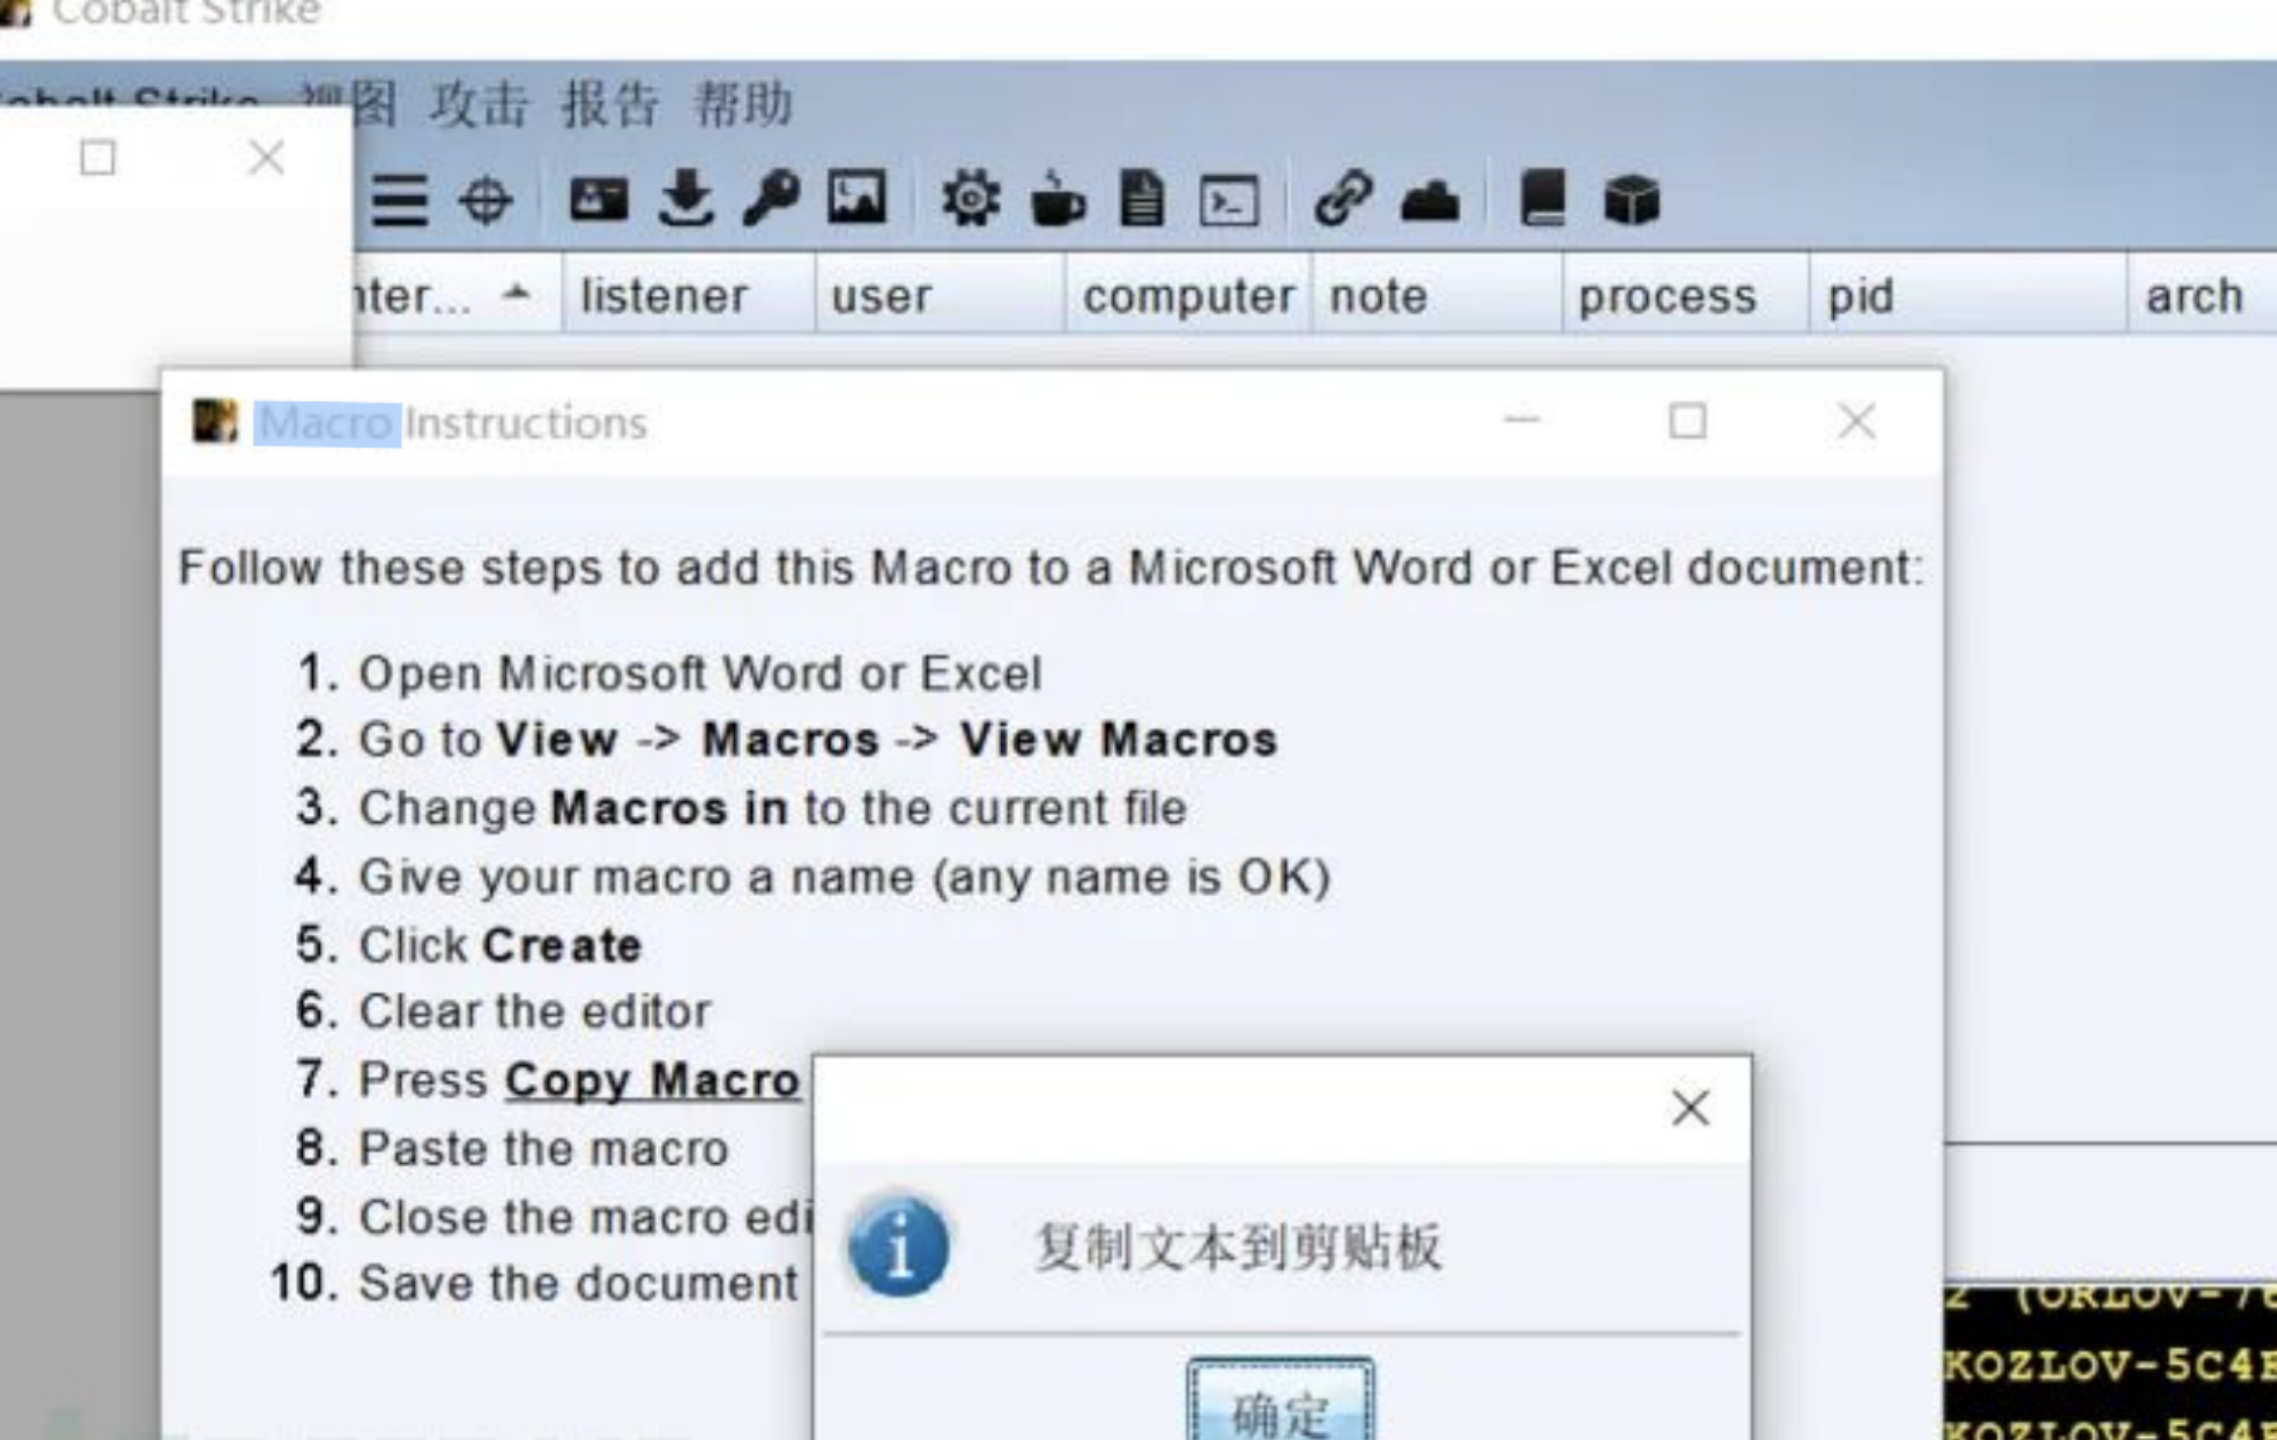Image resolution: width=2277 pixels, height=1440 pixels.
Task: Click the highlighted Macro word in title
Action: 326,423
